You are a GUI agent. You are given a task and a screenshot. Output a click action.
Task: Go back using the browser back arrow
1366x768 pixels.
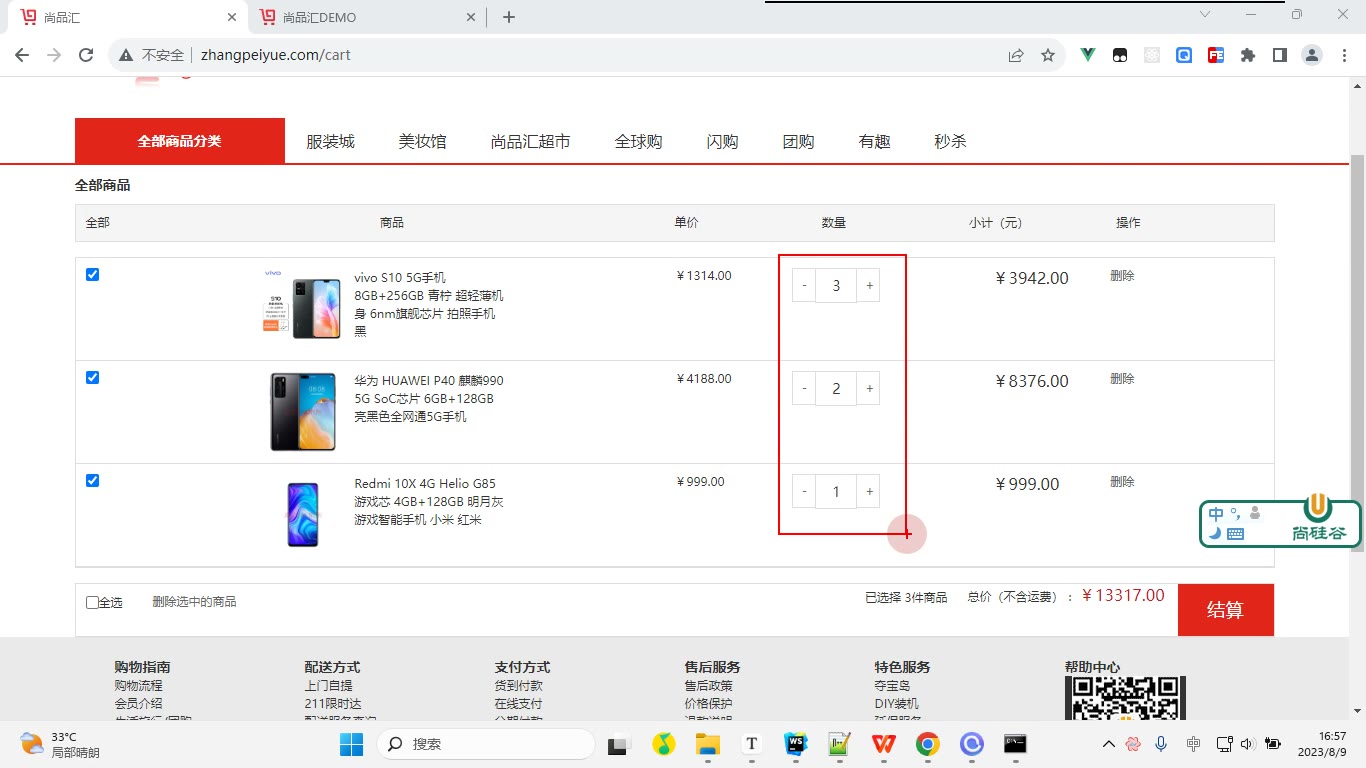(x=22, y=55)
